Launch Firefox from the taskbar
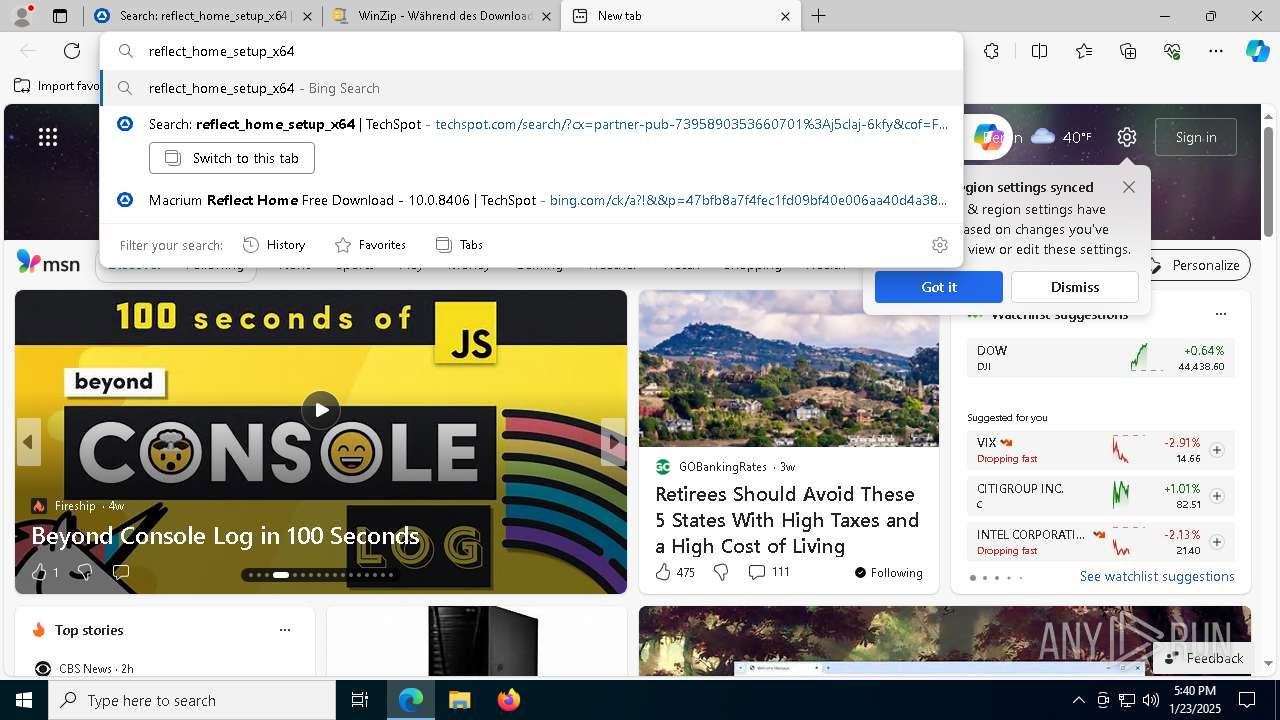Viewport: 1280px width, 720px height. point(508,700)
